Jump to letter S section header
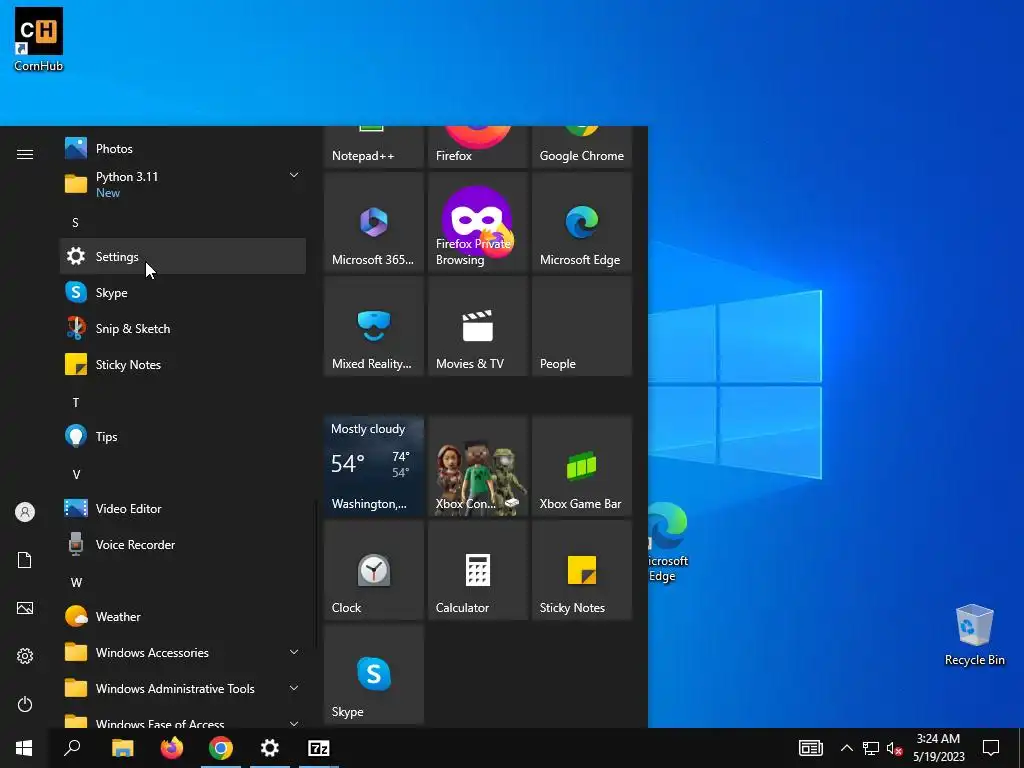Viewport: 1024px width, 768px height. coord(76,223)
